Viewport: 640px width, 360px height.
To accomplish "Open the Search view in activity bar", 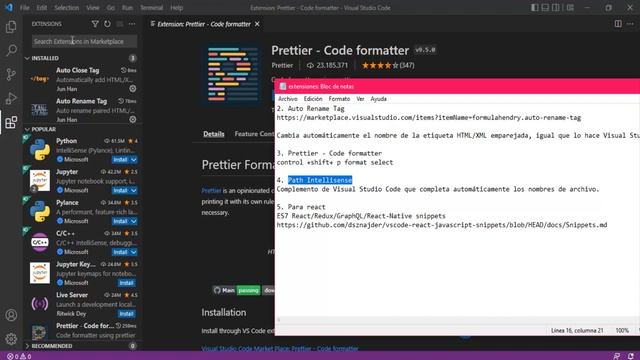I will [x=11, y=50].
